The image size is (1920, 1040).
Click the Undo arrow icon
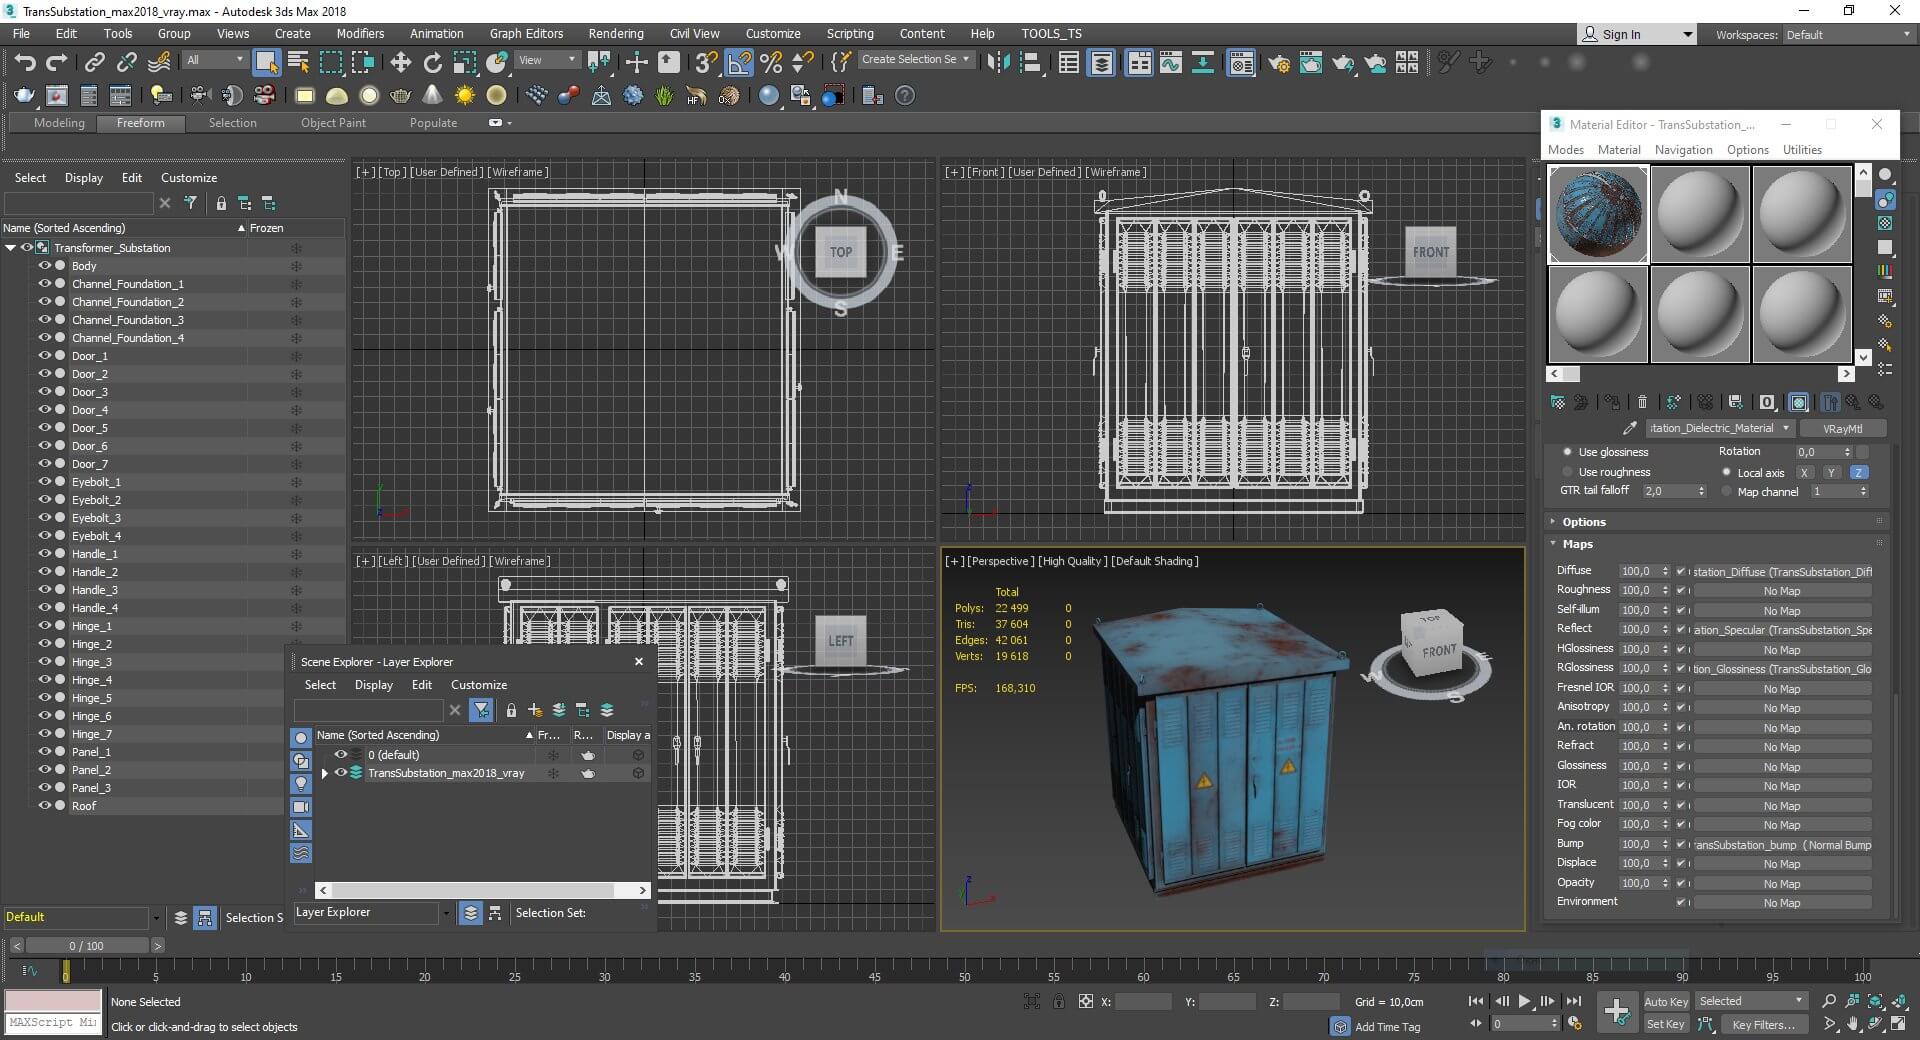tap(25, 63)
